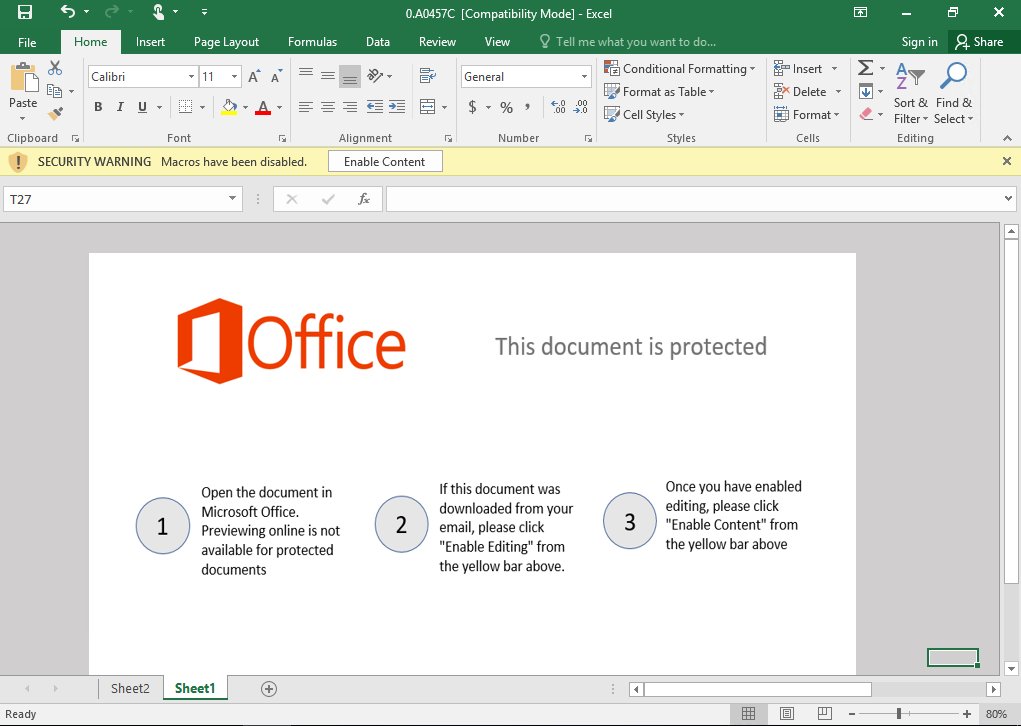The height and width of the screenshot is (726, 1021).
Task: Click the Format Painter brush icon
Action: [x=55, y=114]
